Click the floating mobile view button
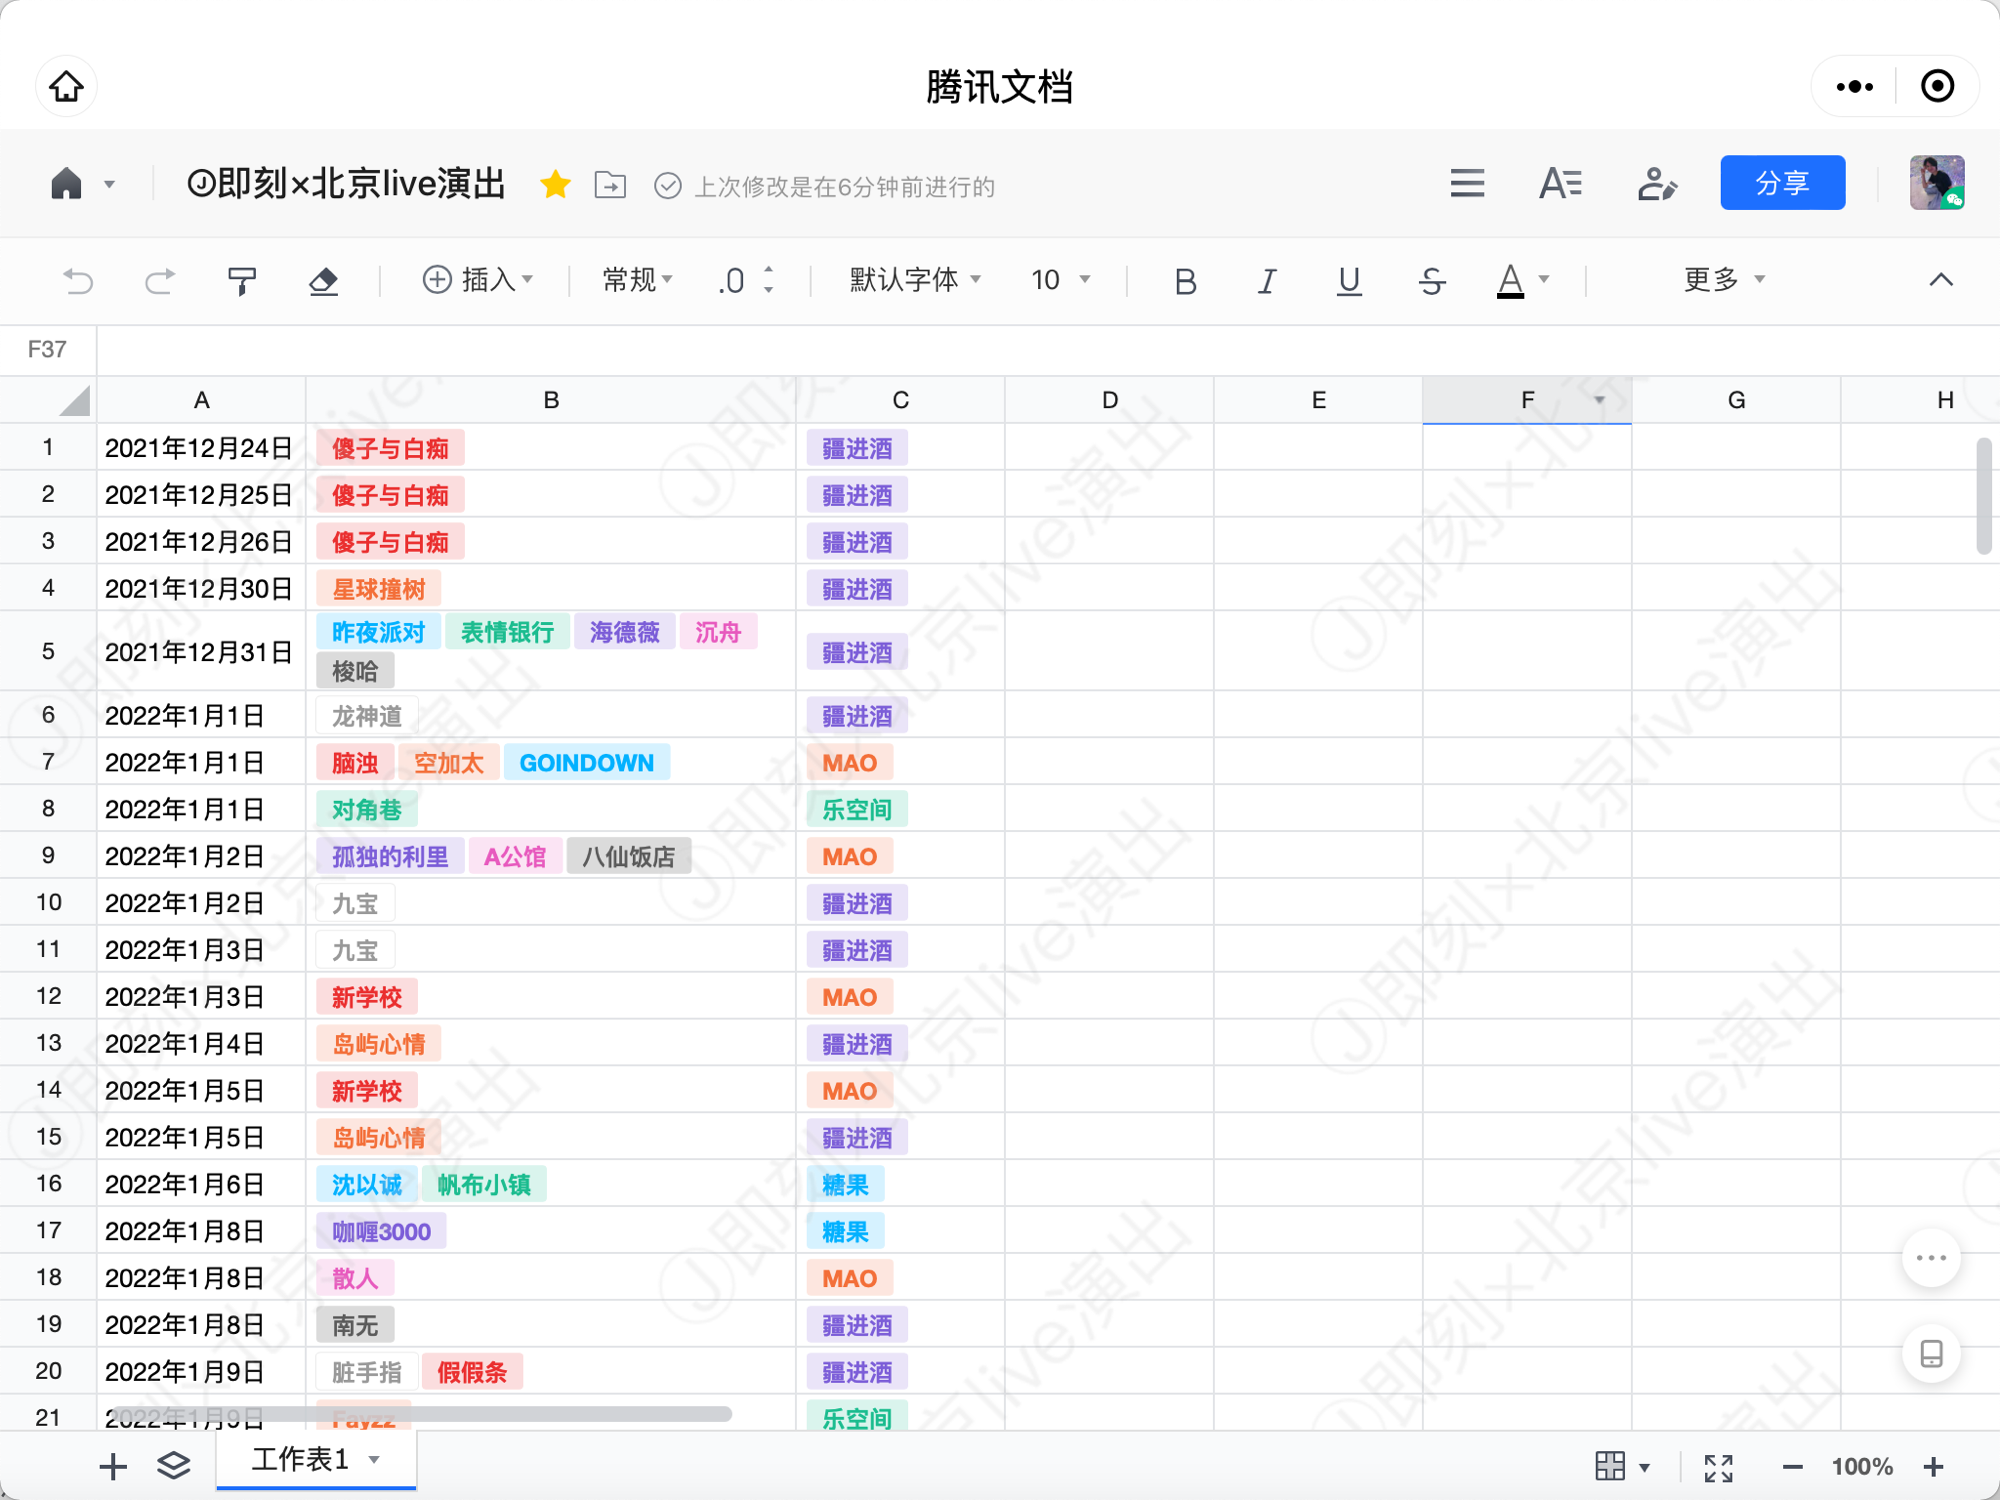The height and width of the screenshot is (1500, 2000). click(x=1931, y=1354)
